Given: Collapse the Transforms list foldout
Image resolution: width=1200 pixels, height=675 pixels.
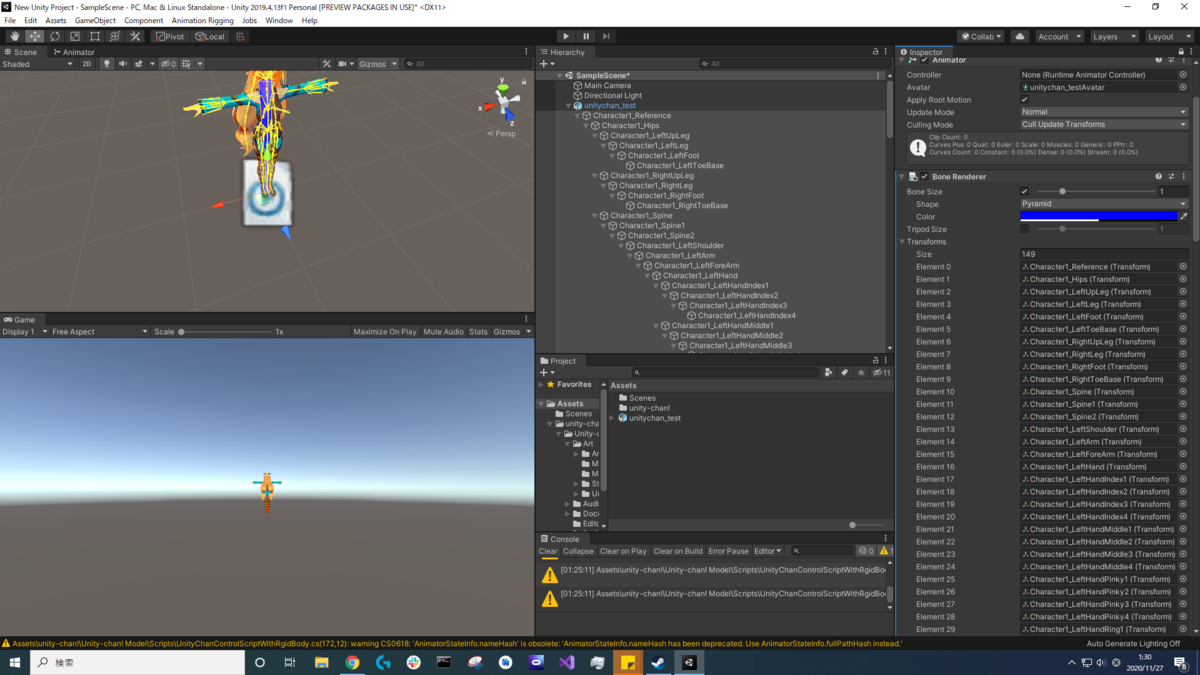Looking at the screenshot, I should coord(903,242).
